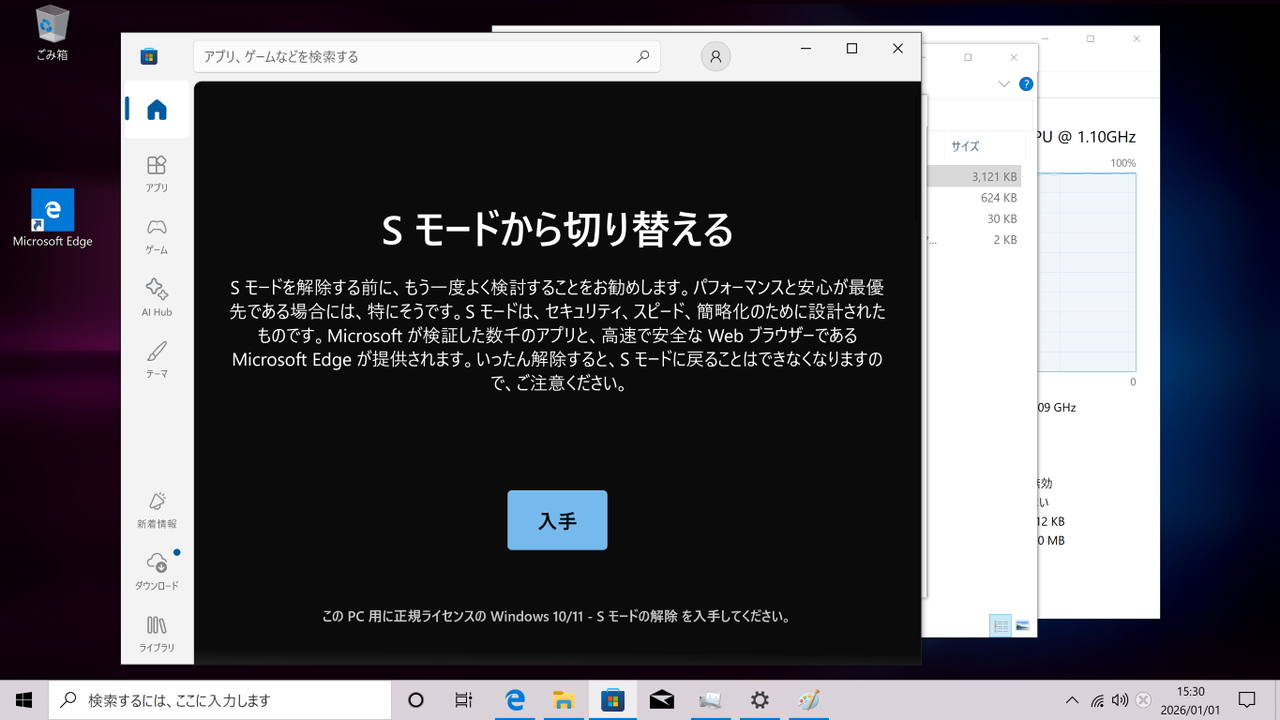1280x720 pixels.
Task: Open the blue Help icon in File Explorer
Action: click(x=1025, y=85)
